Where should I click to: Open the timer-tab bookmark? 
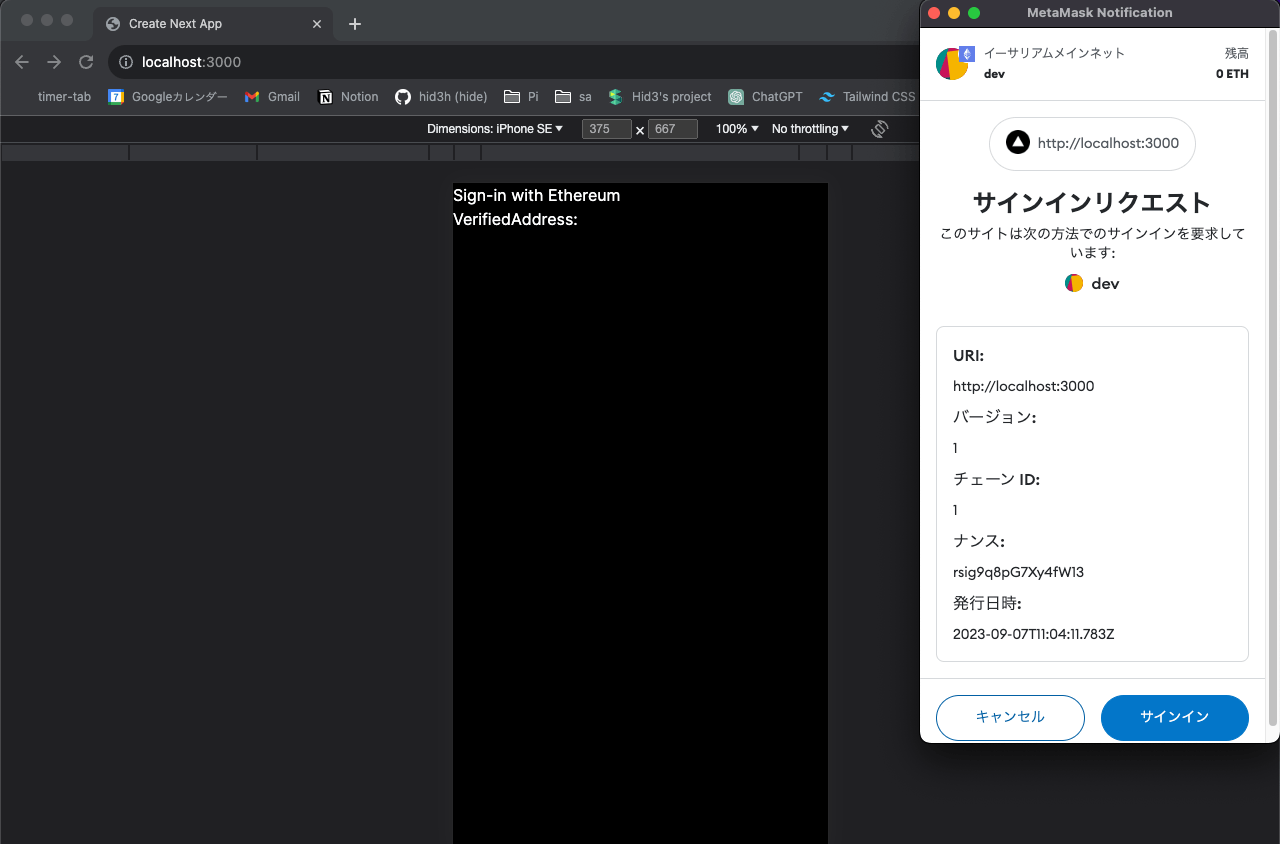pos(64,97)
